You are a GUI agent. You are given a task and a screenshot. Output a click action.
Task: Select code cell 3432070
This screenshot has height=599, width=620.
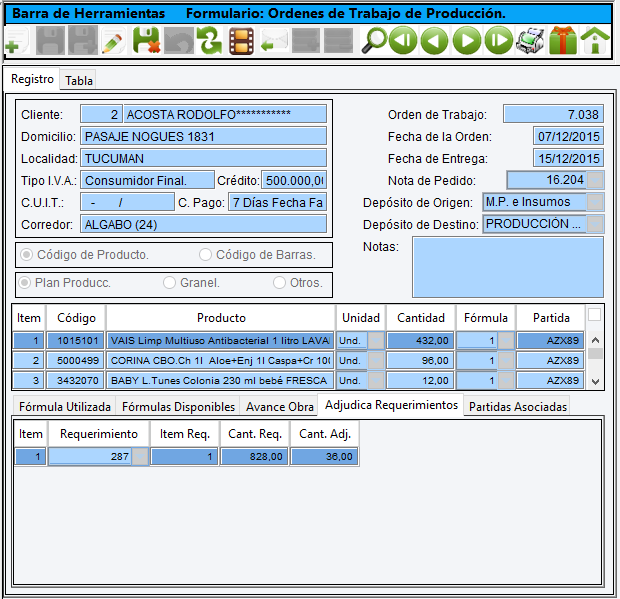[x=76, y=381]
